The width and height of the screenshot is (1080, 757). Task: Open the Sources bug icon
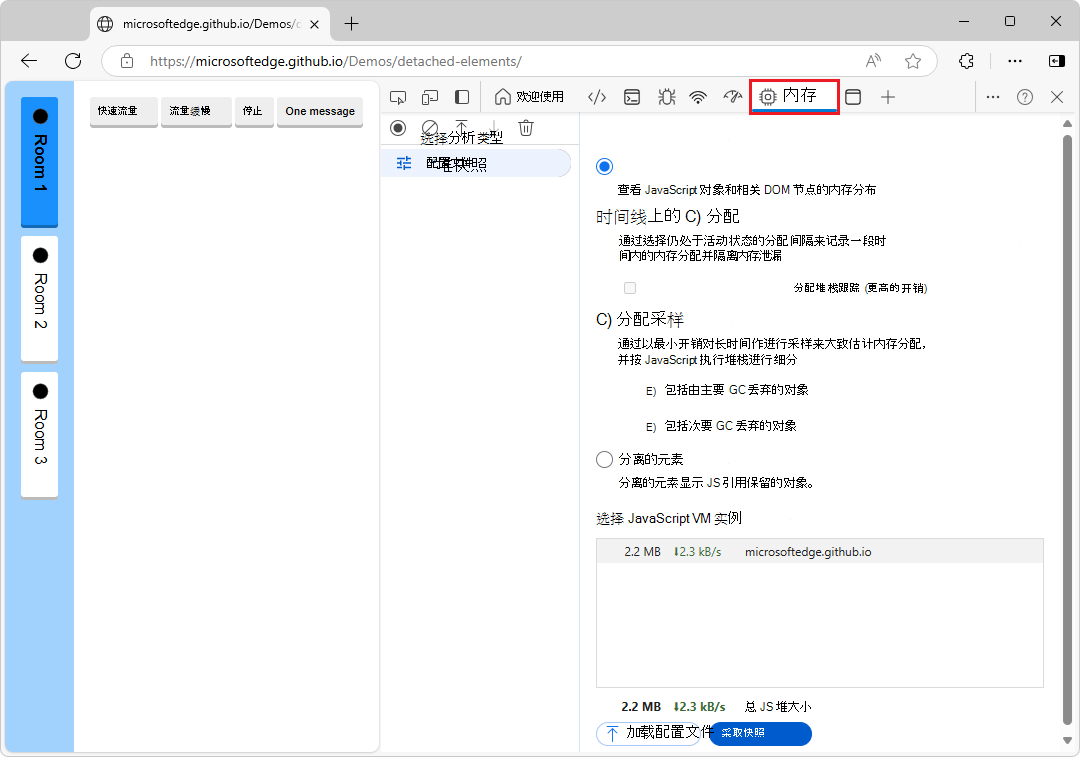(666, 97)
